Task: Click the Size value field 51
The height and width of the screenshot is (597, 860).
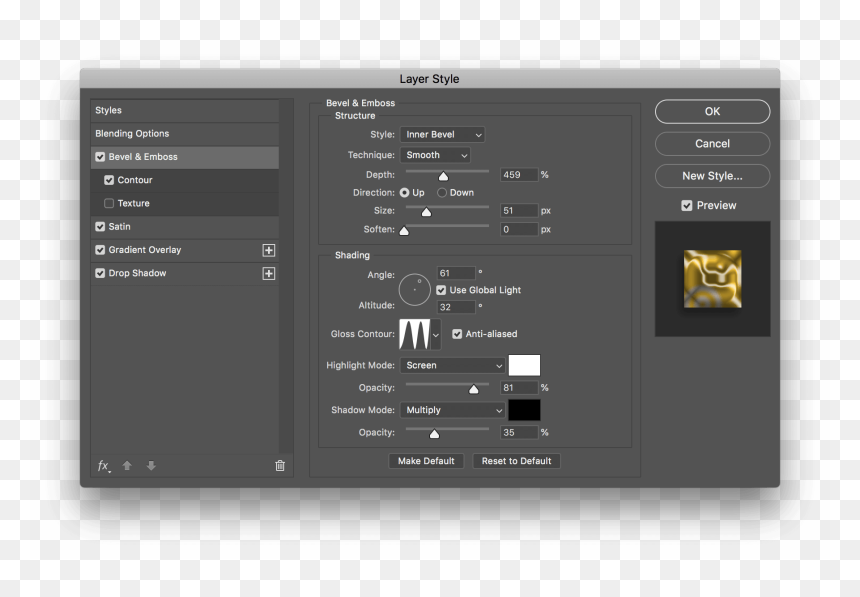Action: pyautogui.click(x=519, y=211)
